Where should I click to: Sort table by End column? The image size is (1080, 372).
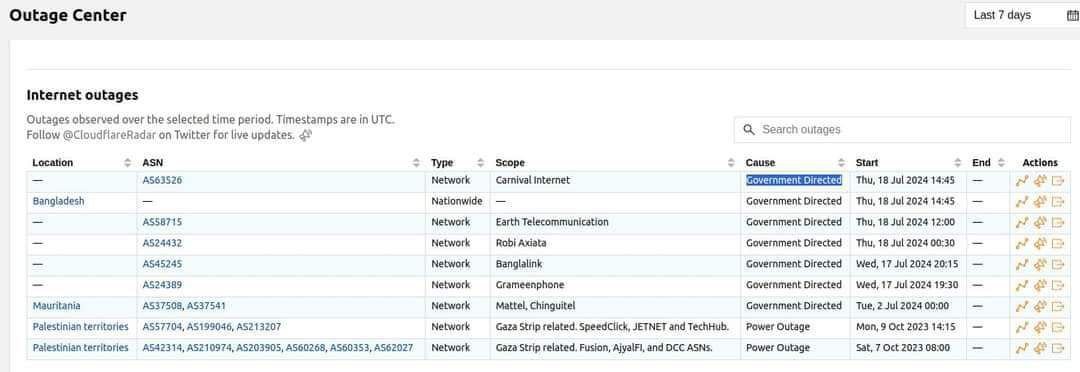[1001, 163]
